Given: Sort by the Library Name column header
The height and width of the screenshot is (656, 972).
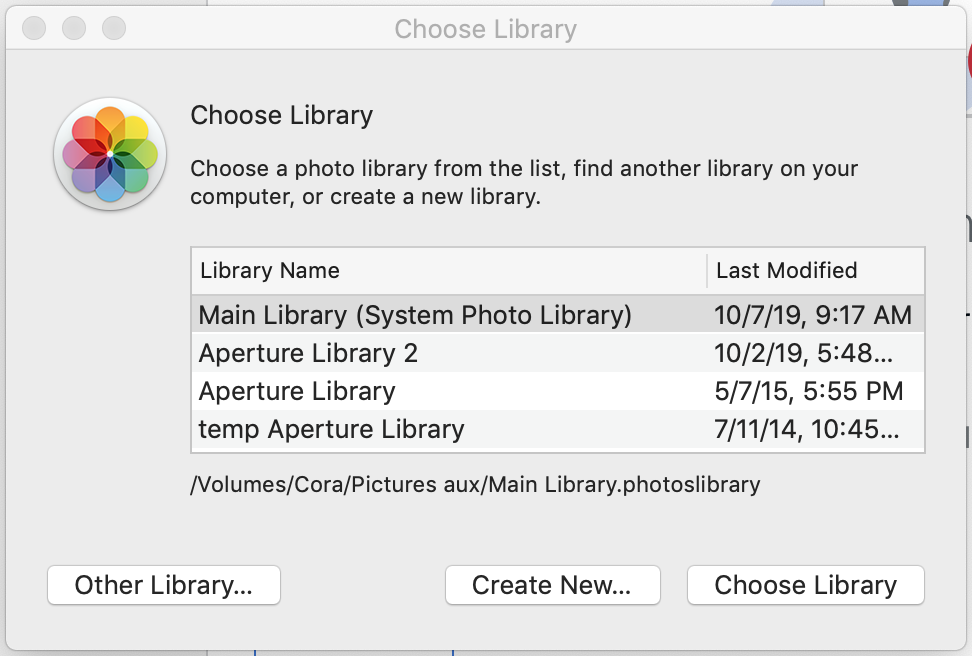Looking at the screenshot, I should [270, 271].
